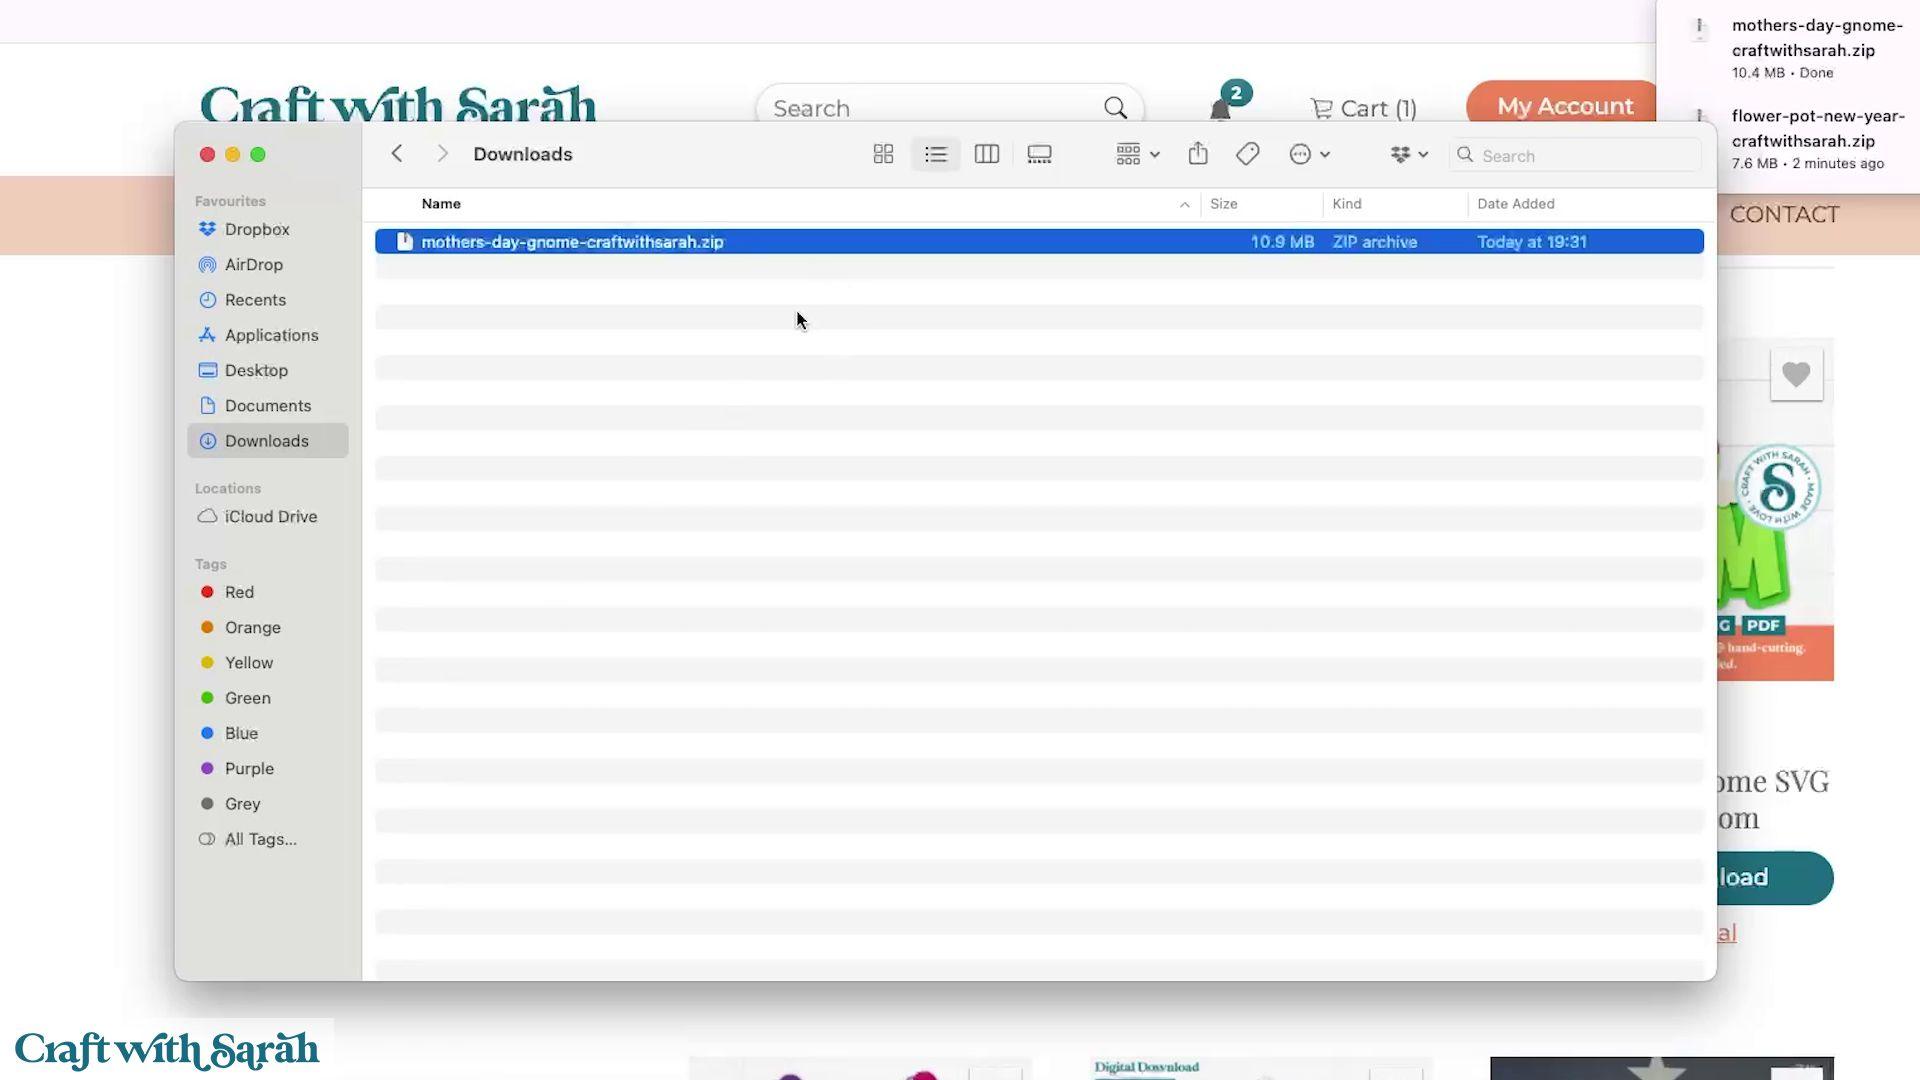1920x1080 pixels.
Task: Sort files by Name column
Action: 441,204
